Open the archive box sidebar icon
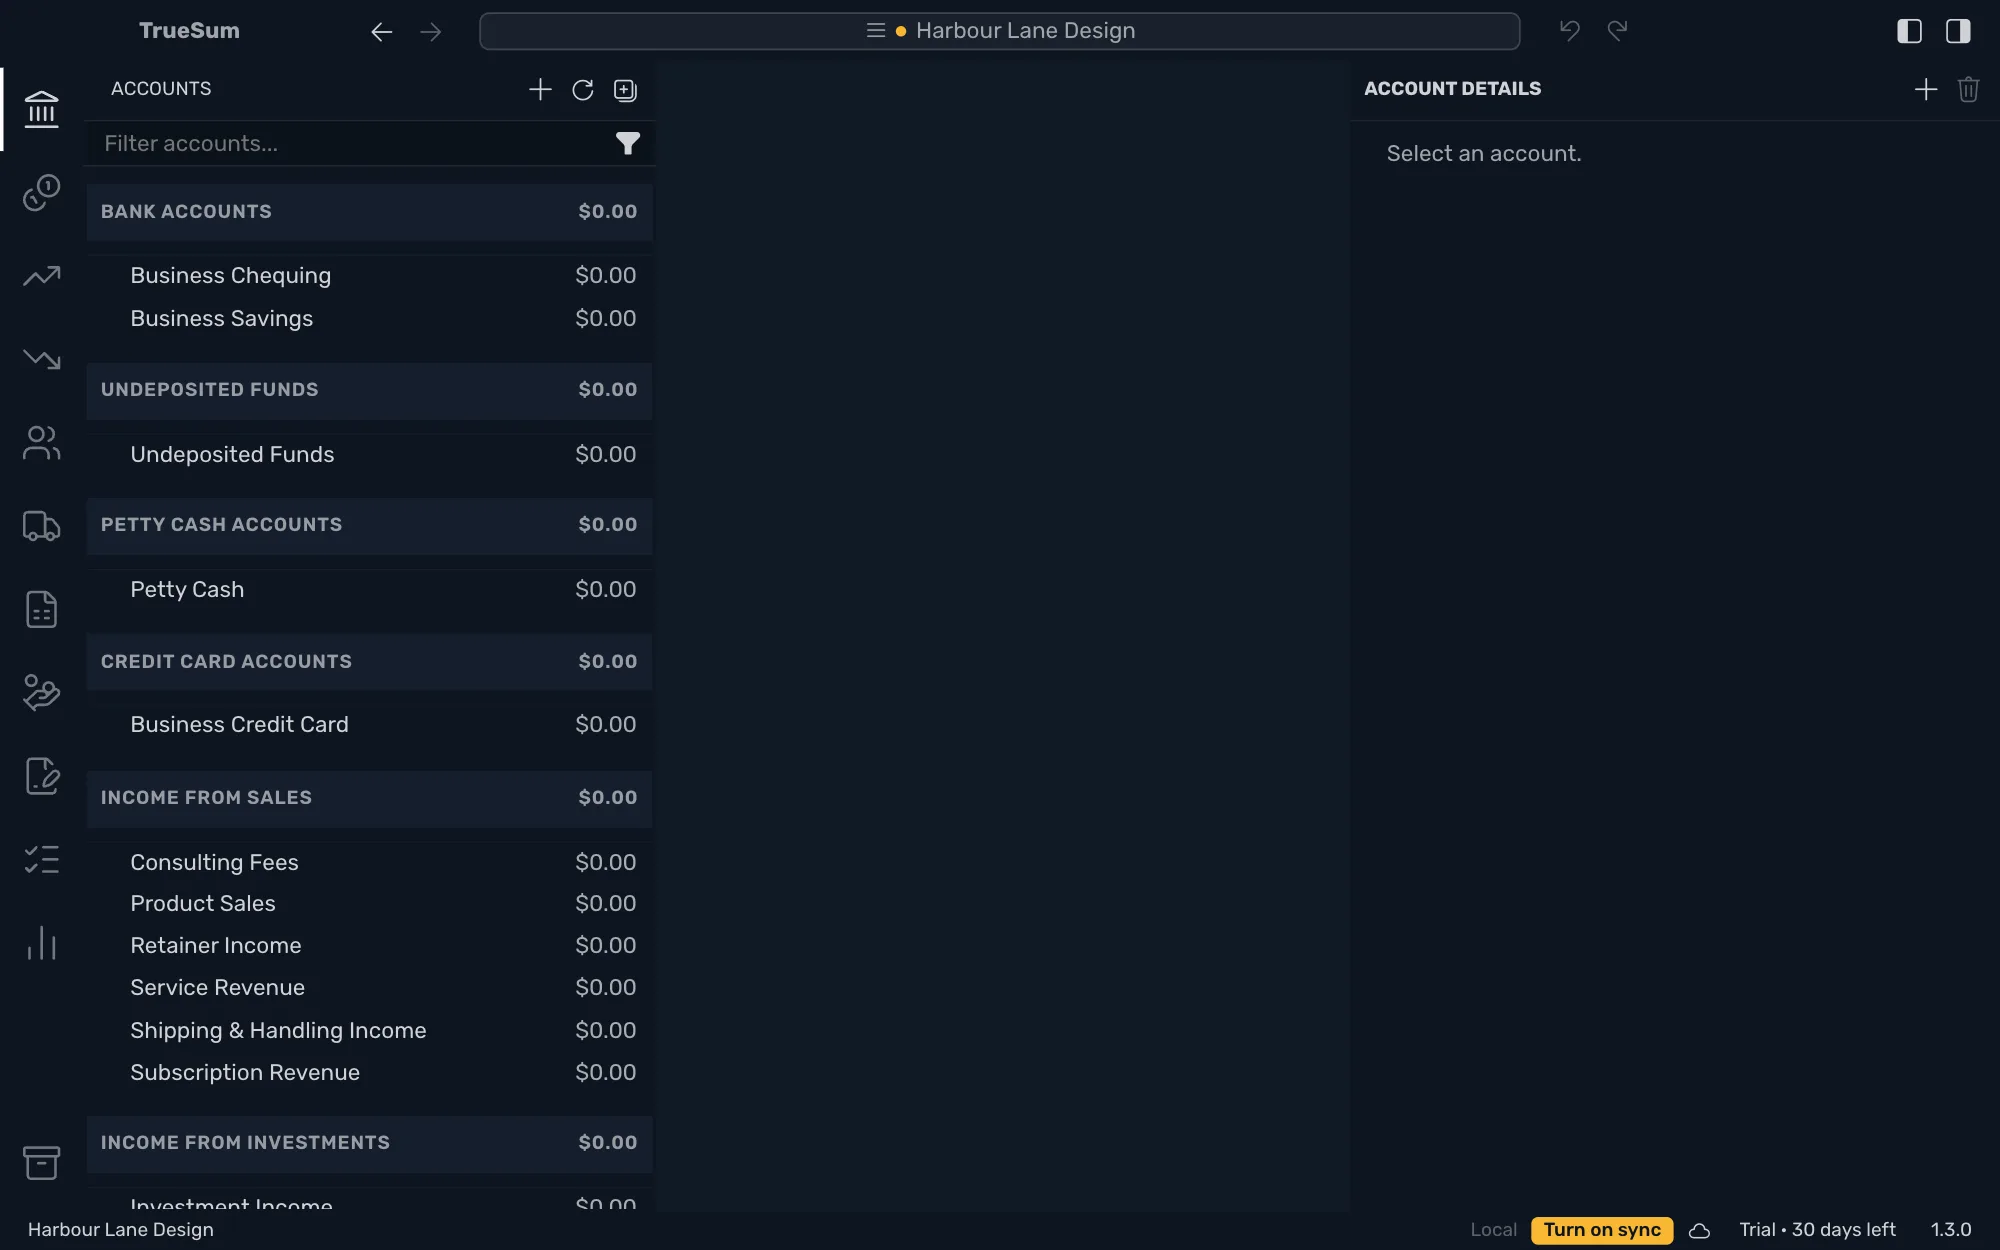 (41, 1162)
